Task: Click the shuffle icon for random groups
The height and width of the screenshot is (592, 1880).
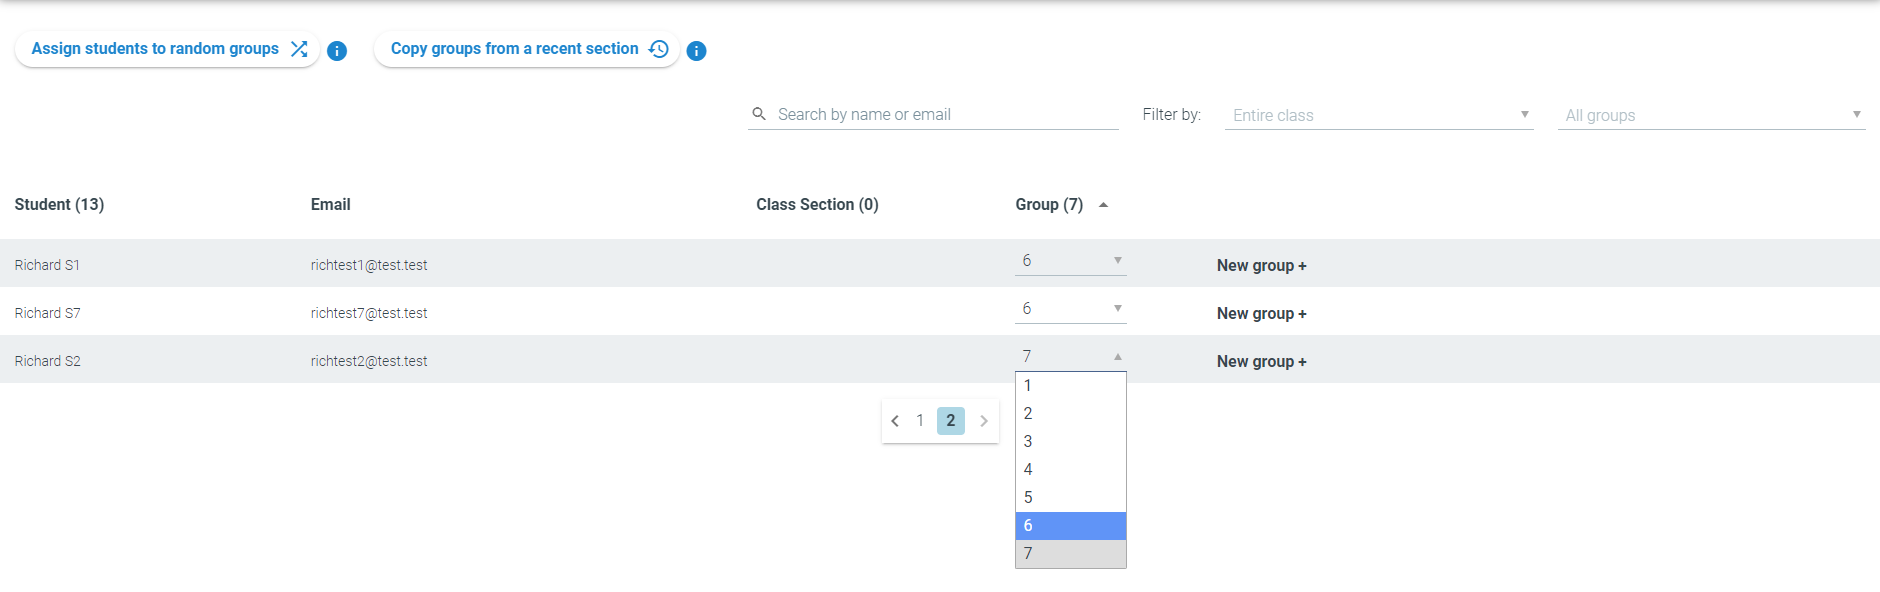Action: (299, 49)
